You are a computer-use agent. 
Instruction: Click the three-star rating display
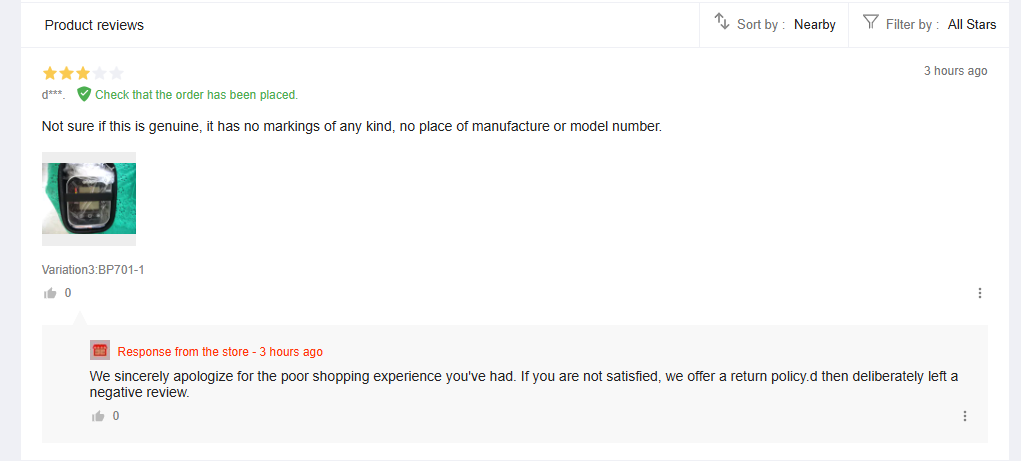83,73
